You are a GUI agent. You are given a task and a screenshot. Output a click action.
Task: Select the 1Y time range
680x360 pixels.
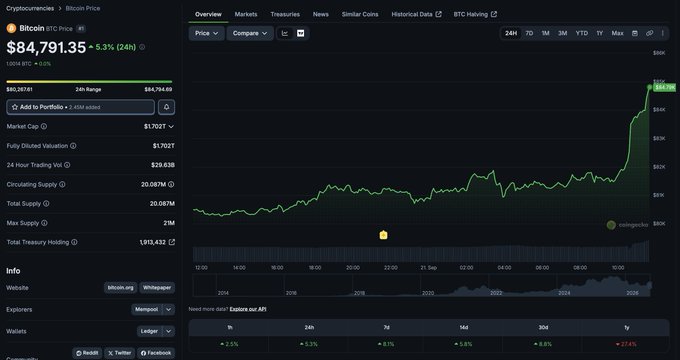click(599, 33)
